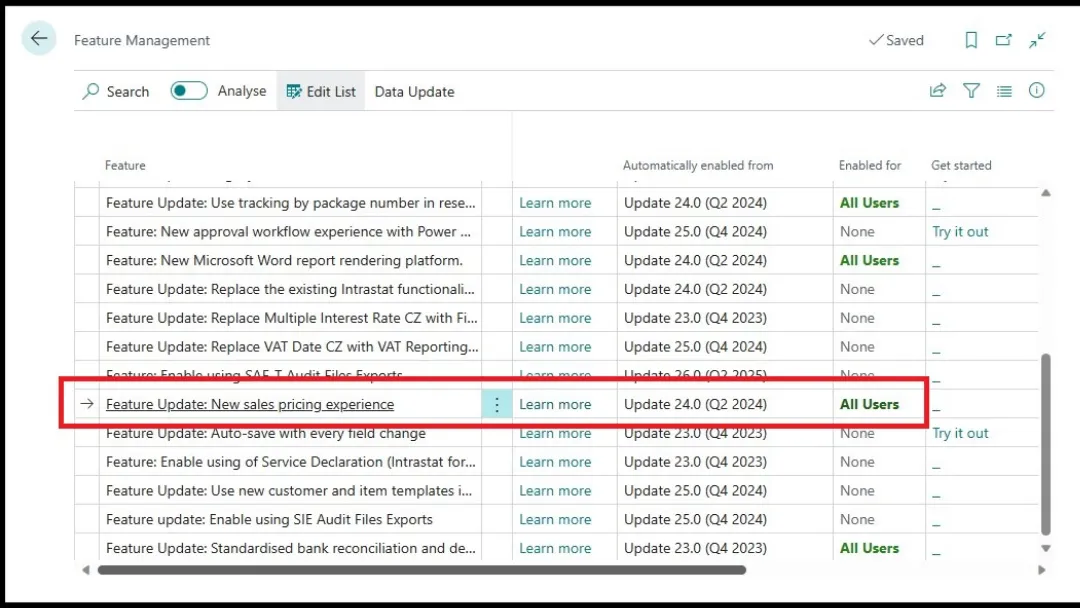Select Feature Update: Auto-save with every field change

(266, 433)
